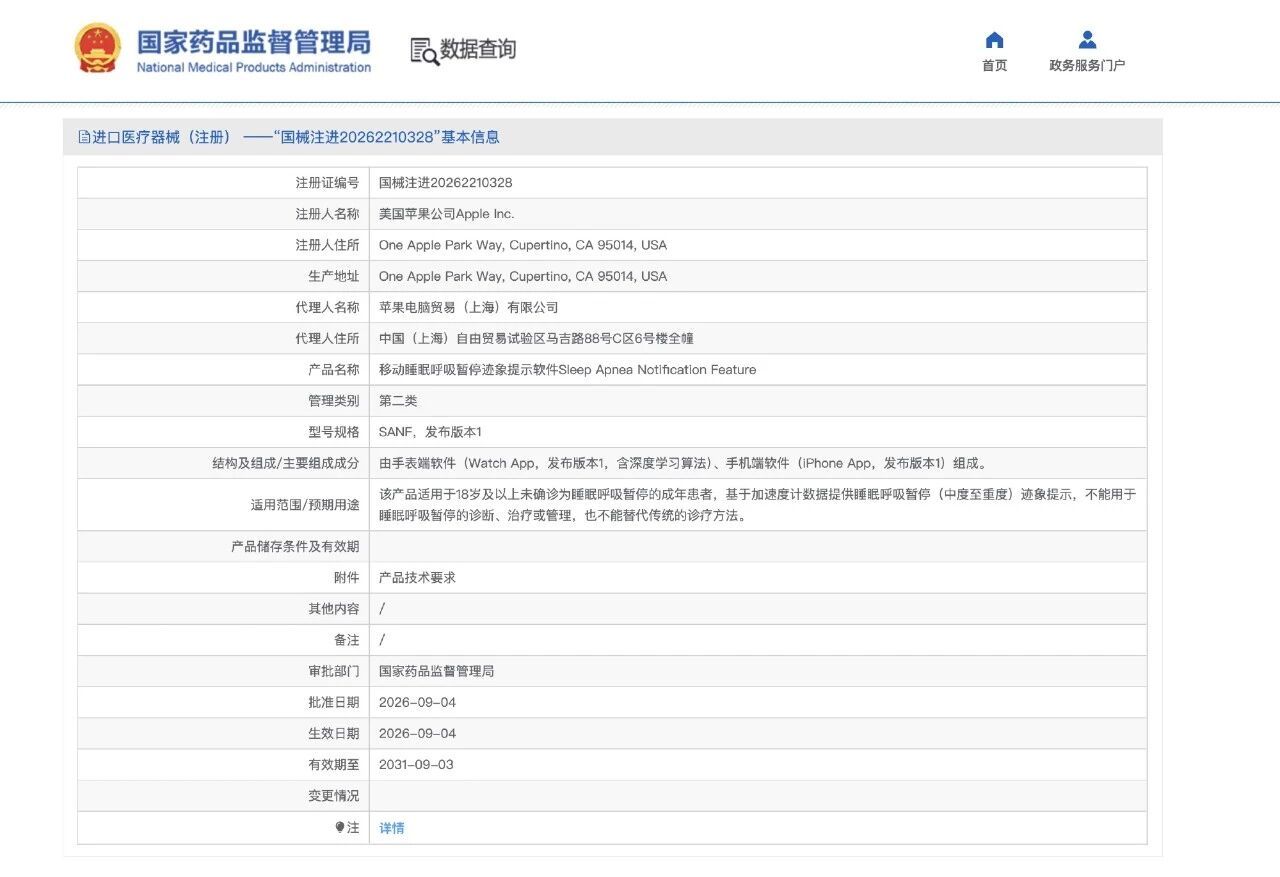
Task: Go to 首页 home icon
Action: coord(994,40)
